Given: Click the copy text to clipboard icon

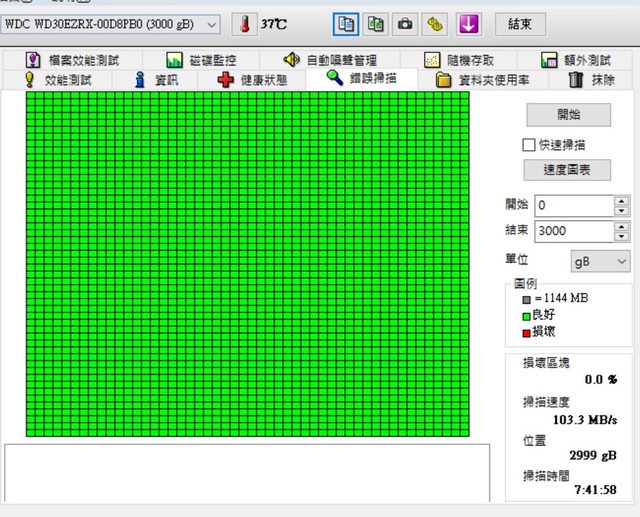Looking at the screenshot, I should click(x=347, y=23).
